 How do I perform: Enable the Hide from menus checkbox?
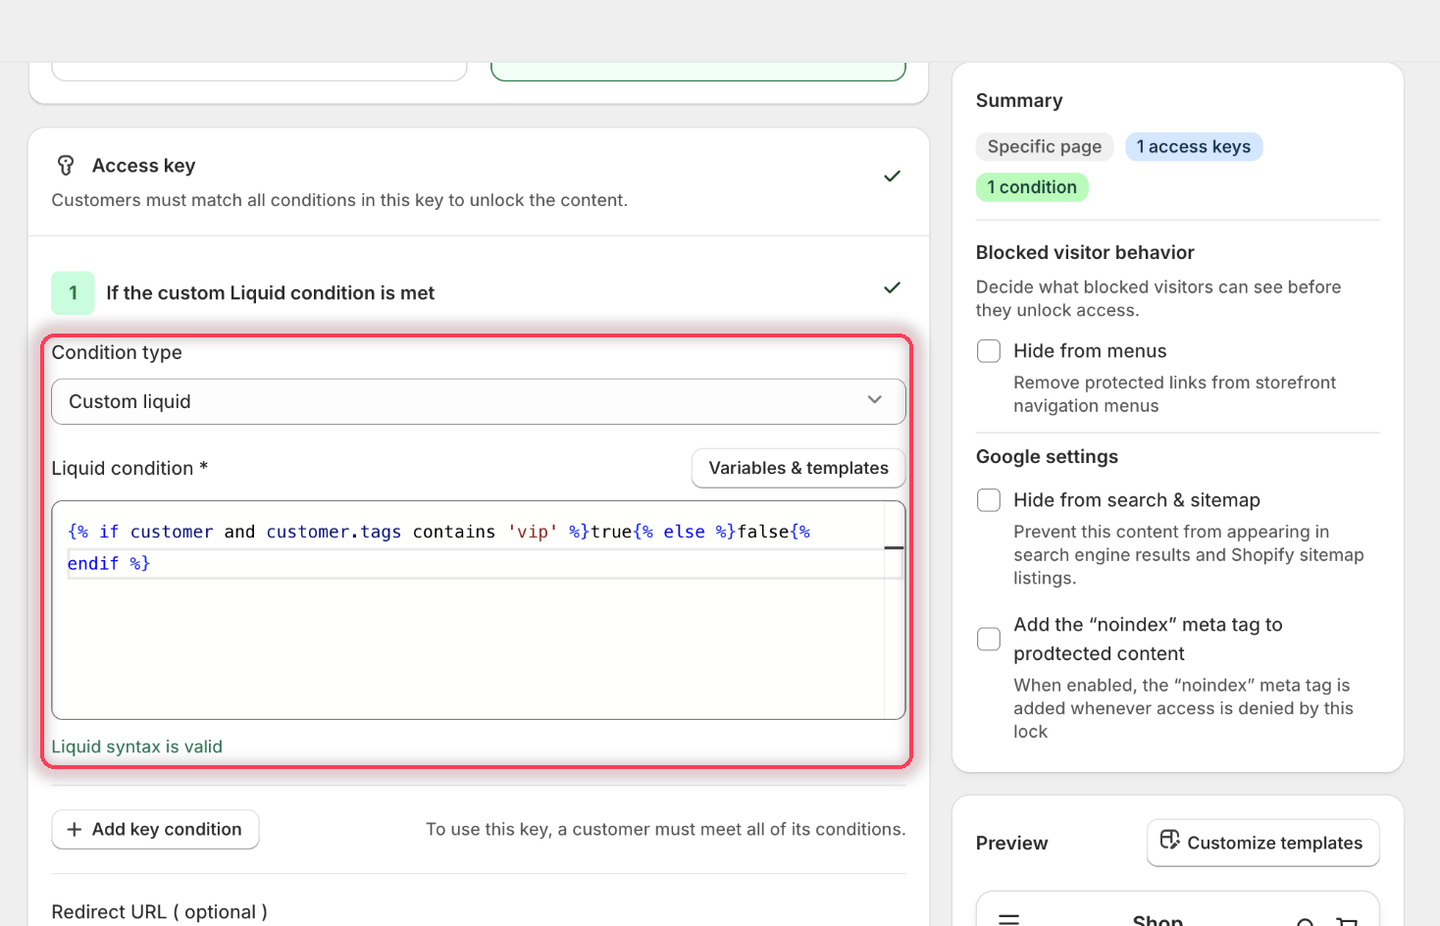pos(989,351)
